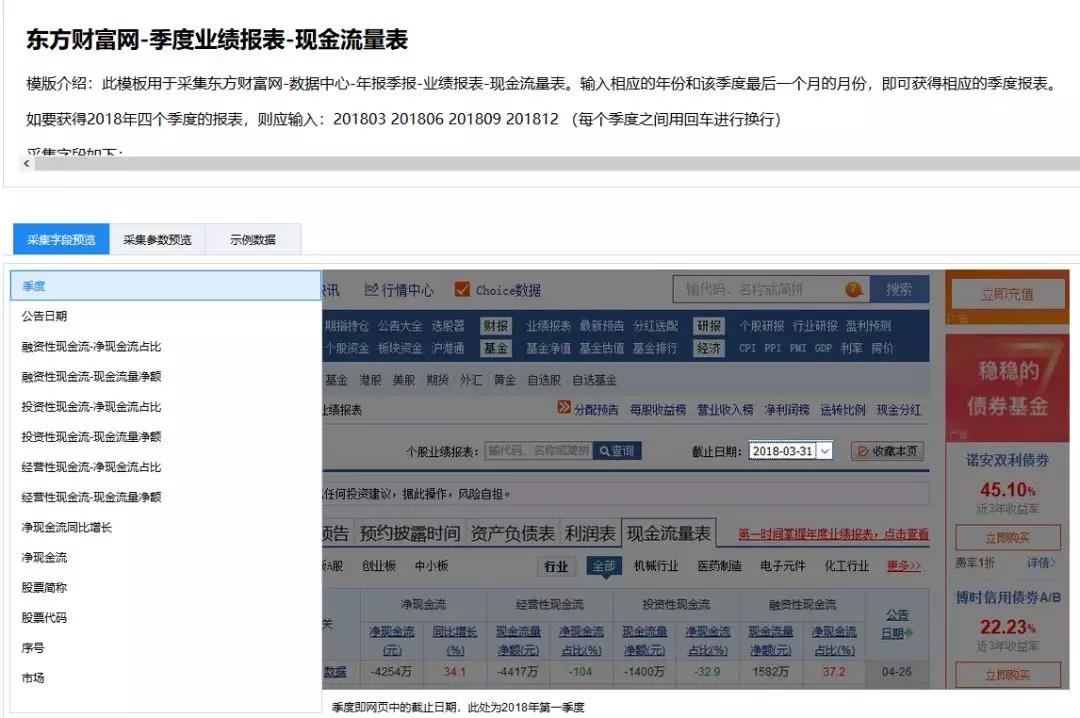Screen dimensions: 1080x718
Task: Click the 稳稳的债券基金 banner ad
Action: [1007, 388]
